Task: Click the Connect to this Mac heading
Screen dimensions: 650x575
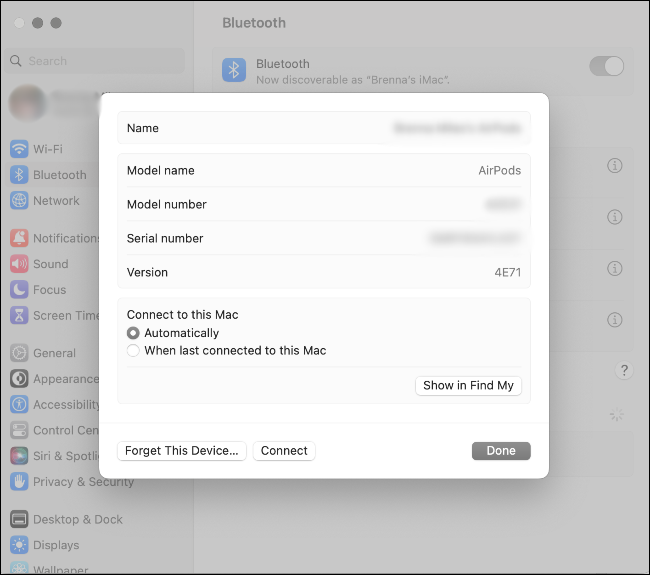Action: (182, 315)
